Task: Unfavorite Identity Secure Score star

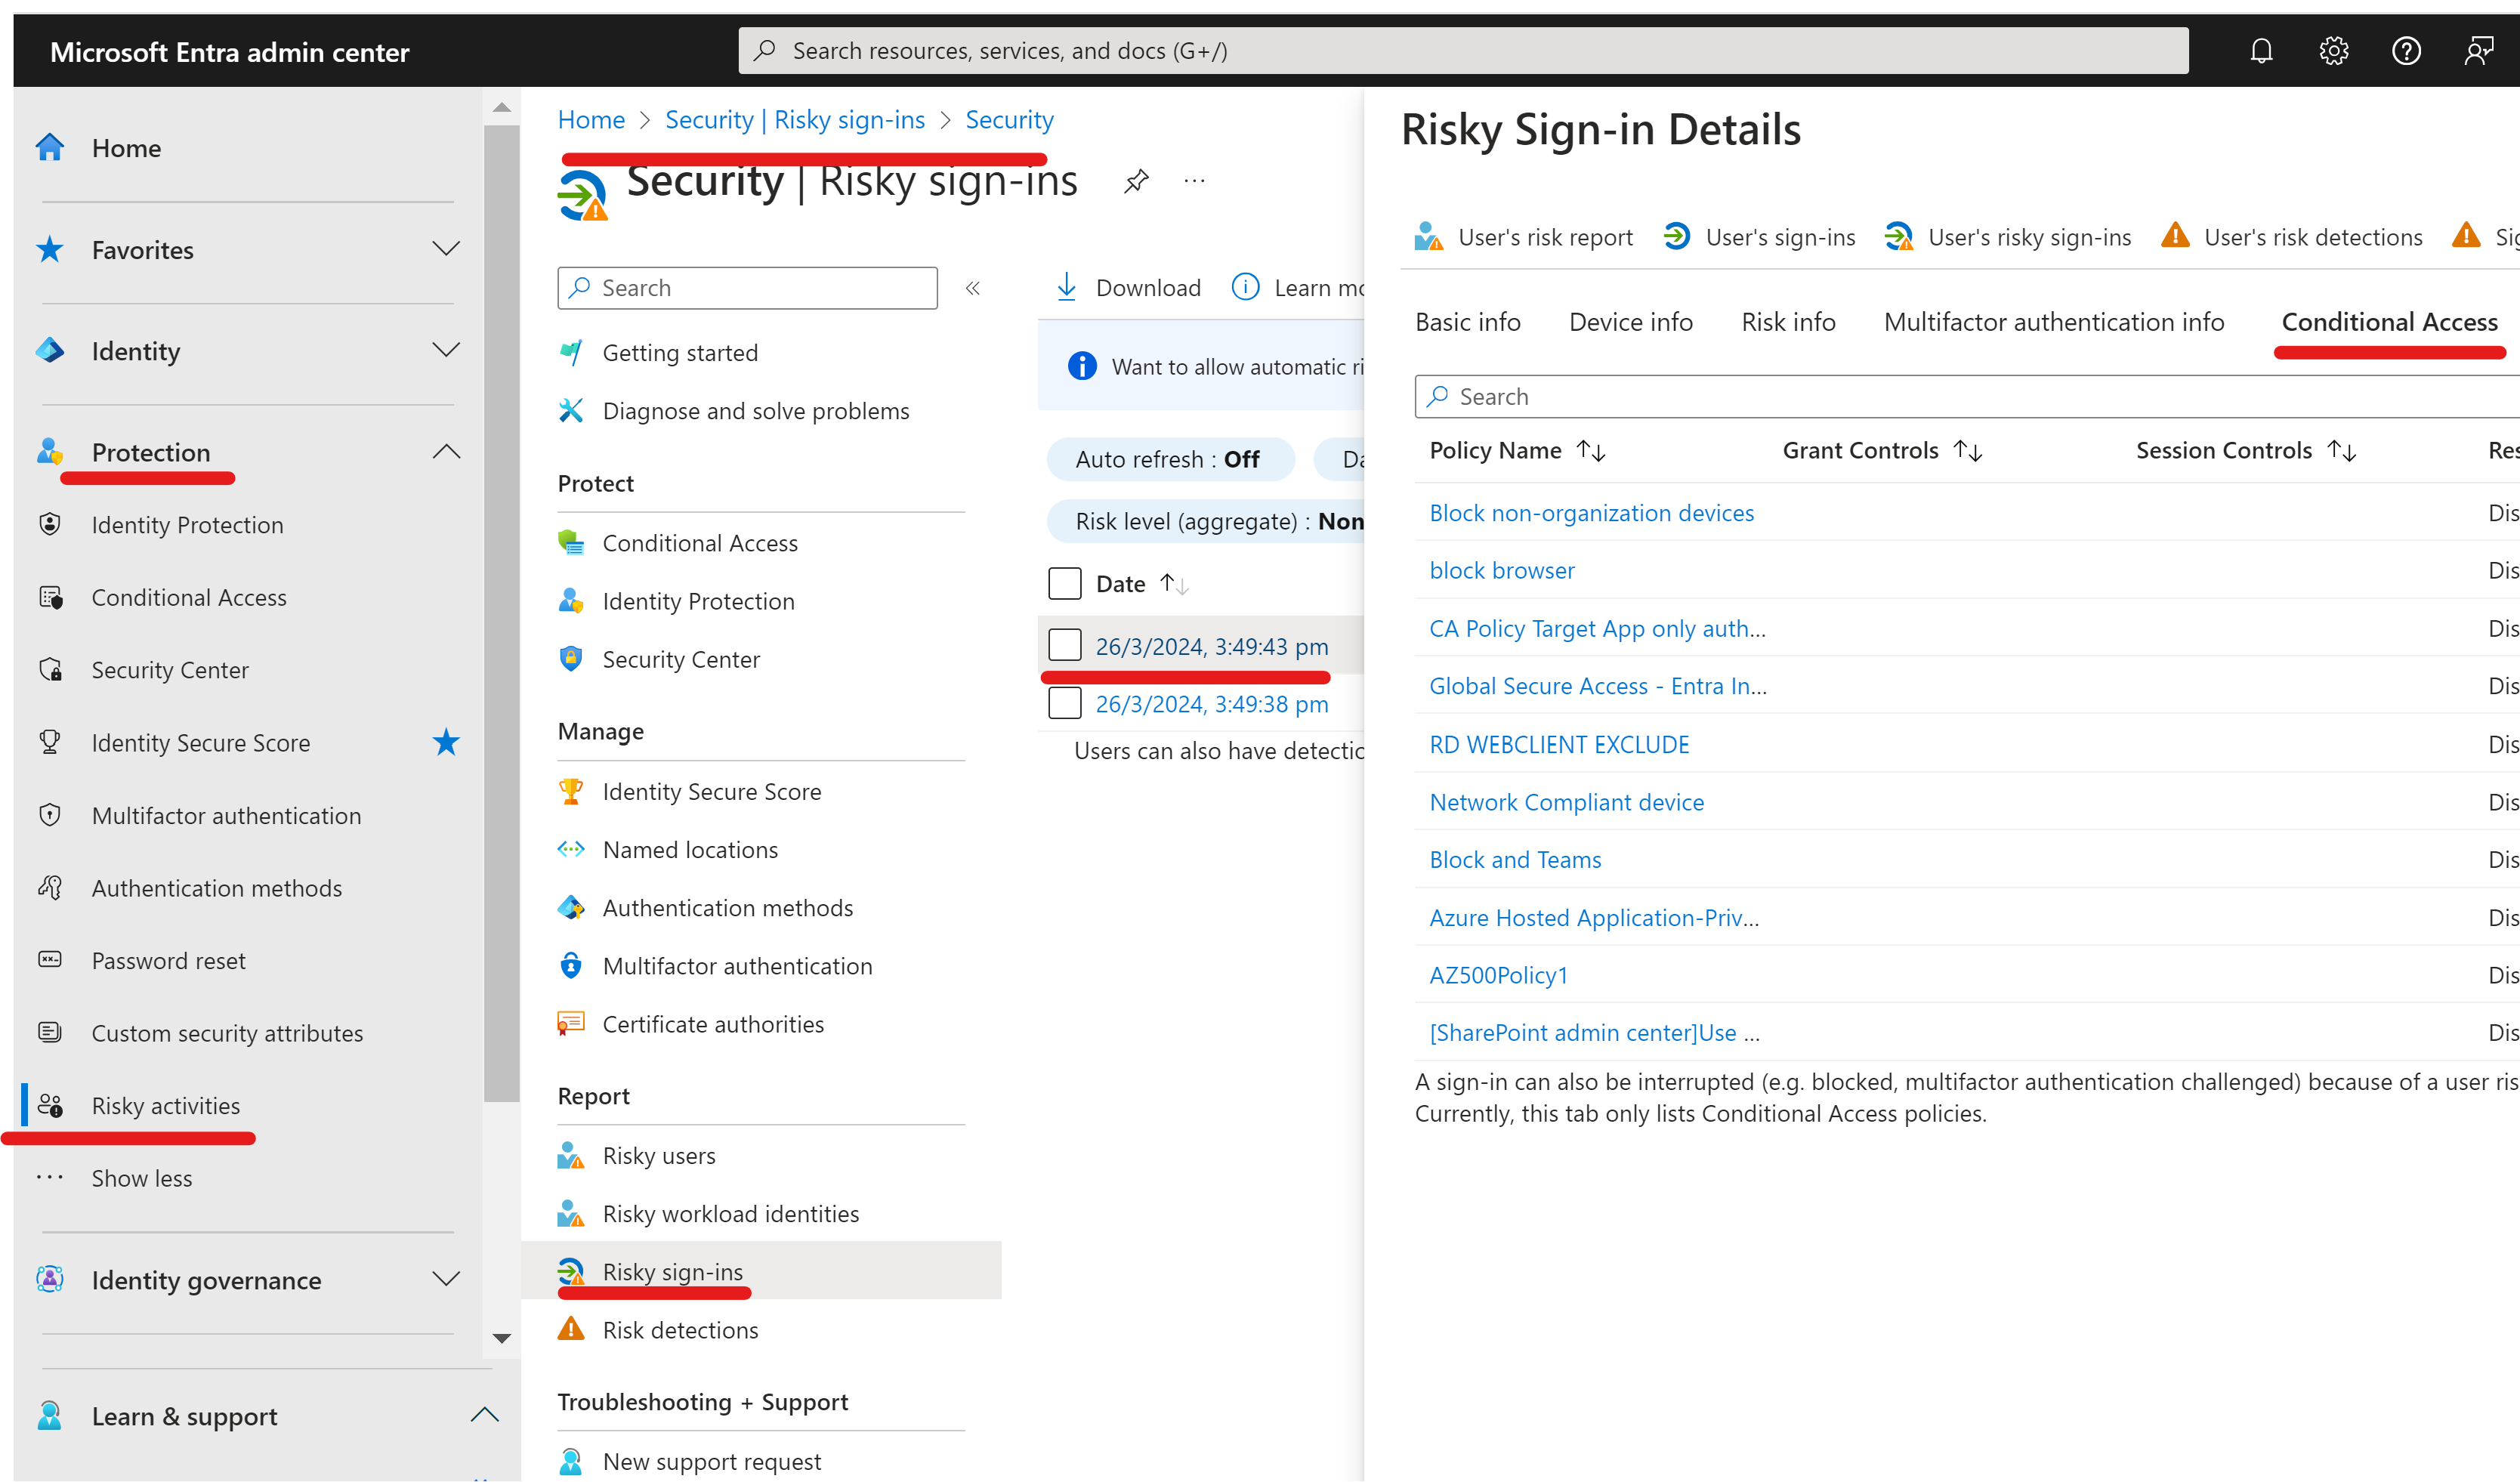Action: click(x=446, y=742)
